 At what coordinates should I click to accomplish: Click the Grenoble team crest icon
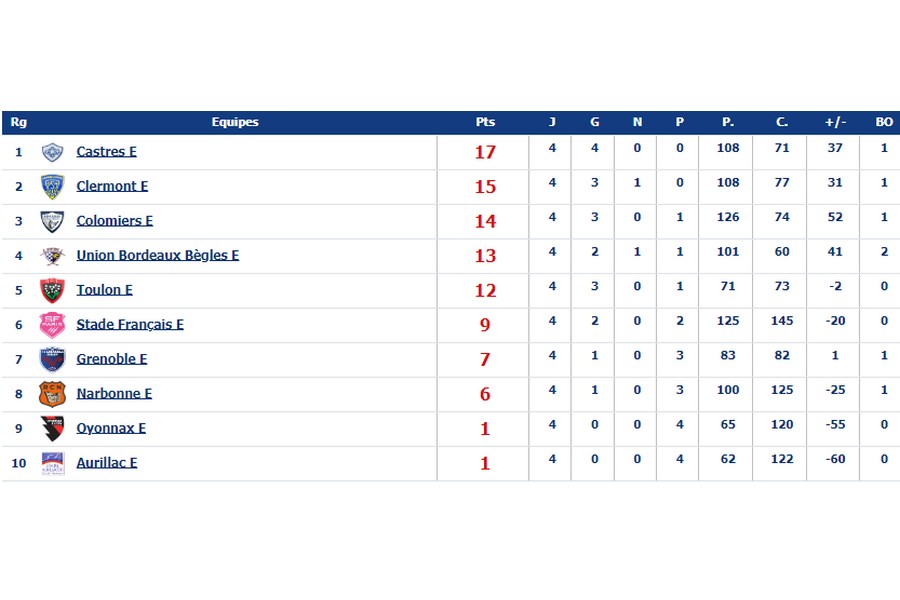[x=52, y=359]
